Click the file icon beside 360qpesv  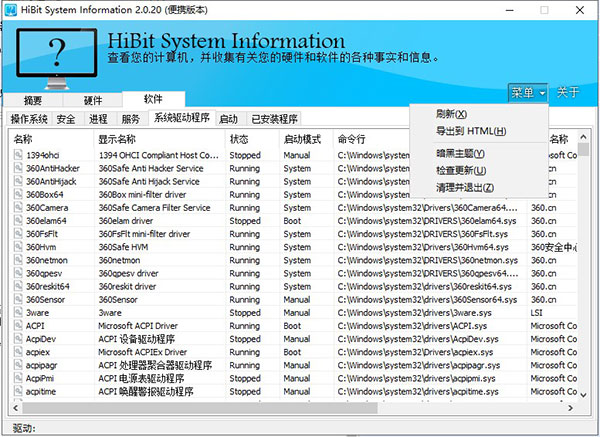(x=18, y=273)
